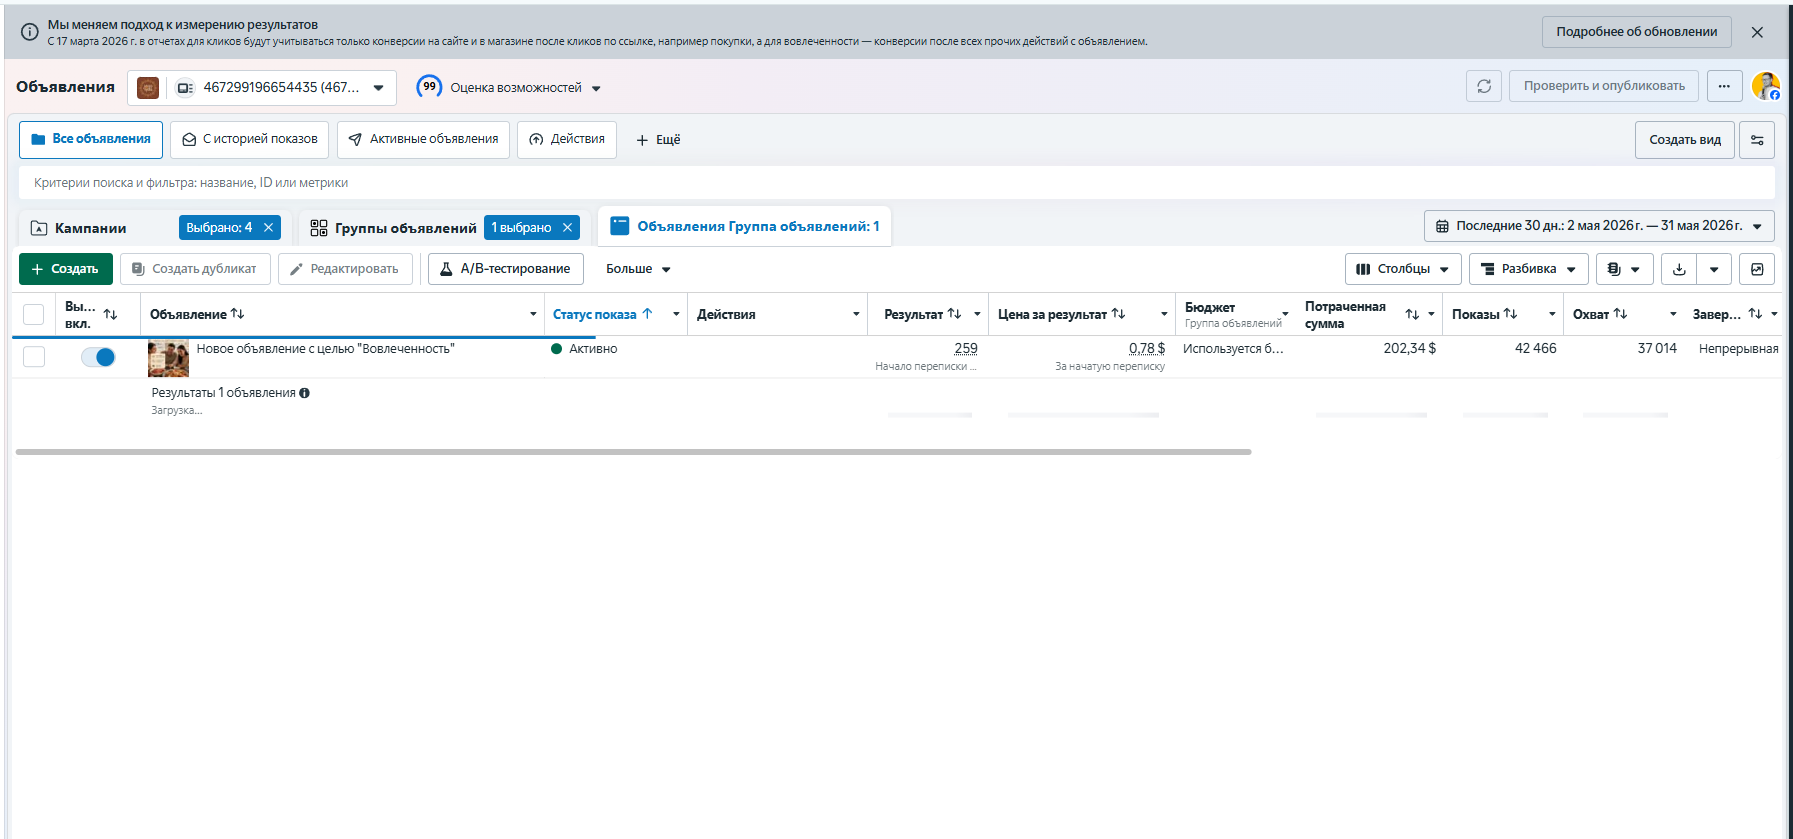Click the green Create button
The height and width of the screenshot is (839, 1793).
66,269
